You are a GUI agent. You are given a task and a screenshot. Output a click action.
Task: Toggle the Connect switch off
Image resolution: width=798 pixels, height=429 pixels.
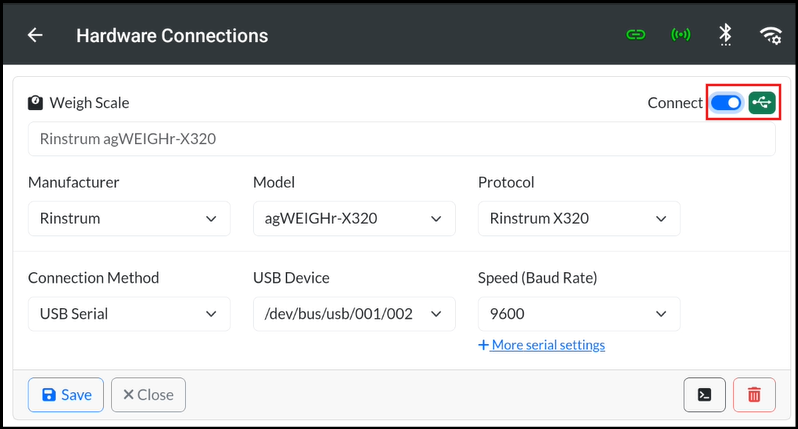726,103
